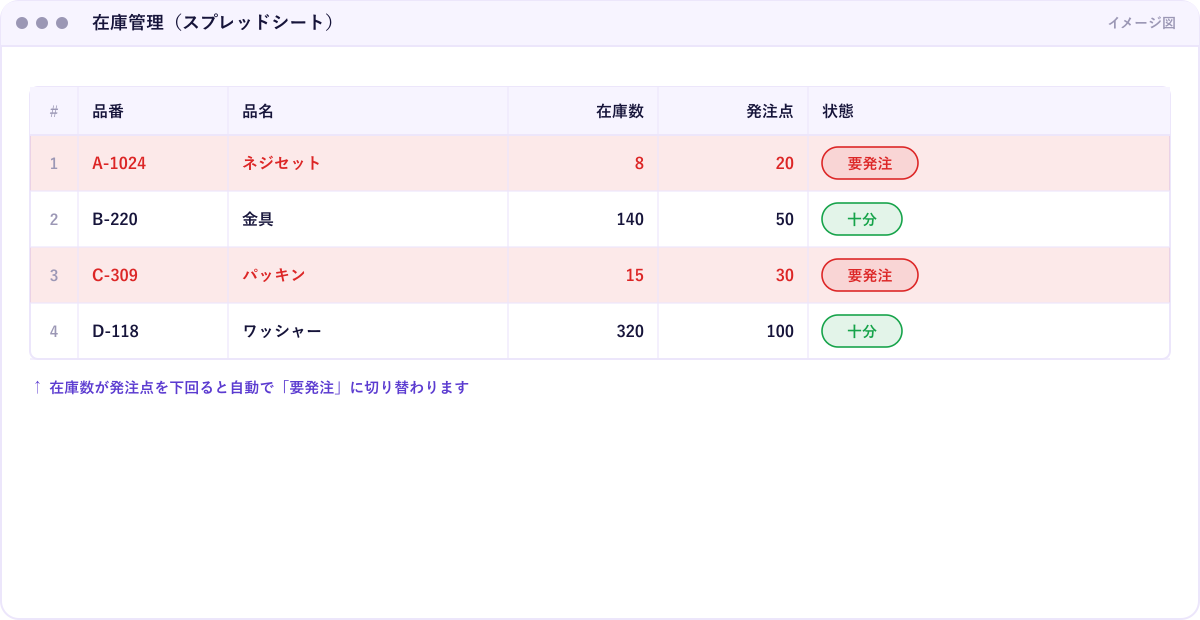The height and width of the screenshot is (620, 1200).
Task: Click the 在庫数 column header
Action: pyautogui.click(x=583, y=111)
